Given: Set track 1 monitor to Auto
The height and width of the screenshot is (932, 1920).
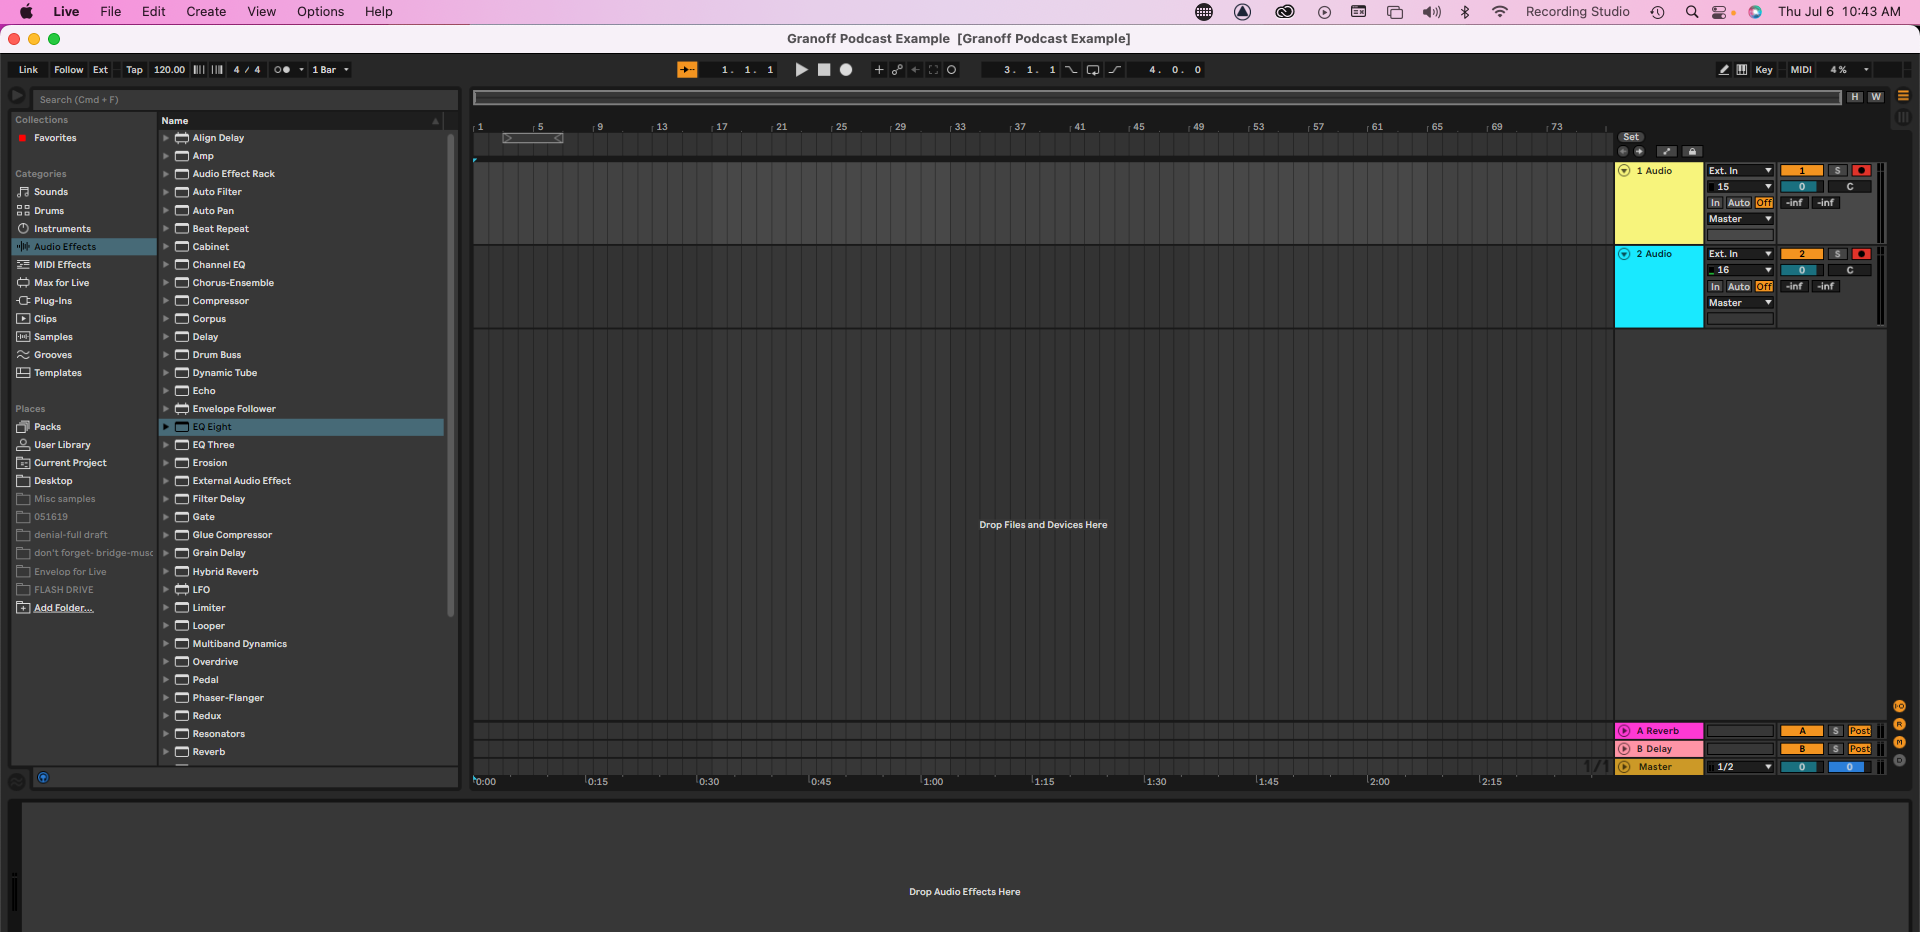Looking at the screenshot, I should pos(1739,203).
